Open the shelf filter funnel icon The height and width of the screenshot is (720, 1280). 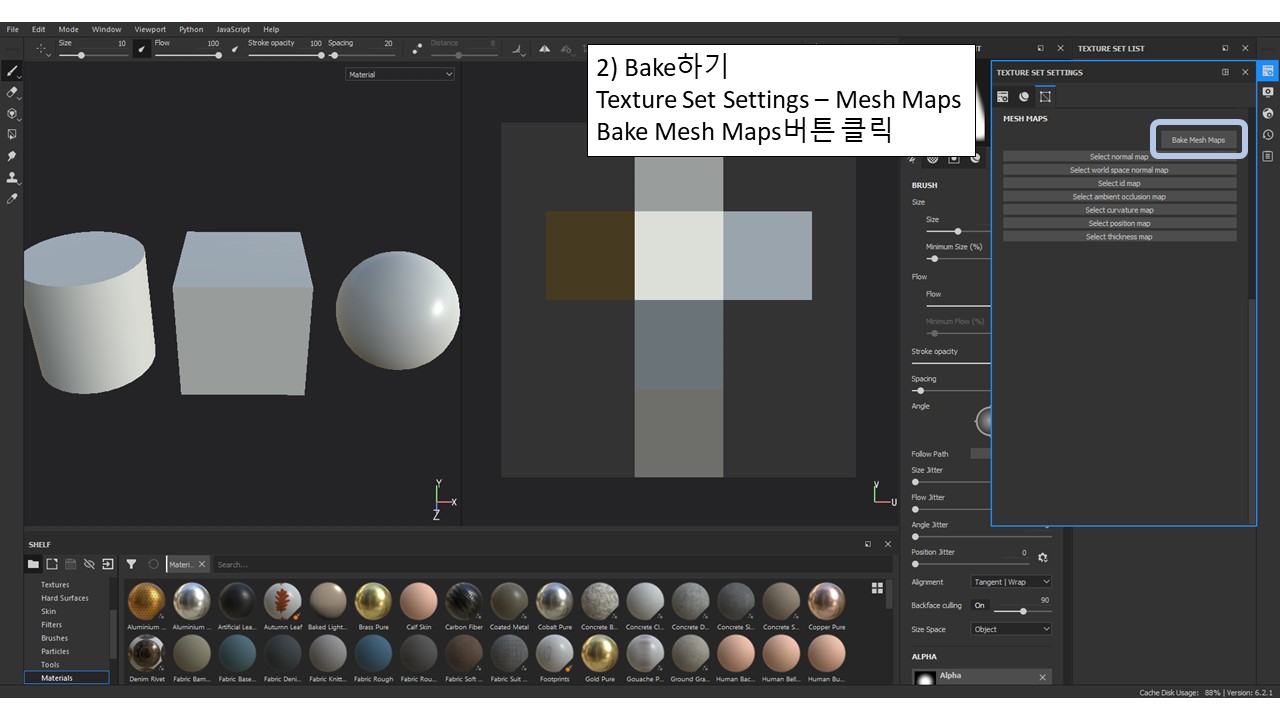pos(131,564)
